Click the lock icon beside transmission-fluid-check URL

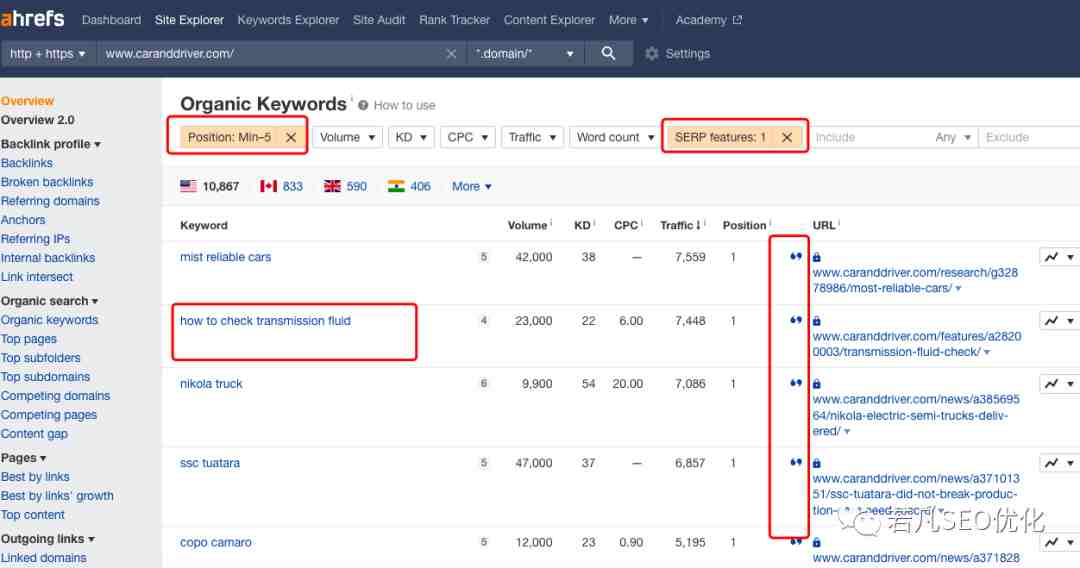817,321
